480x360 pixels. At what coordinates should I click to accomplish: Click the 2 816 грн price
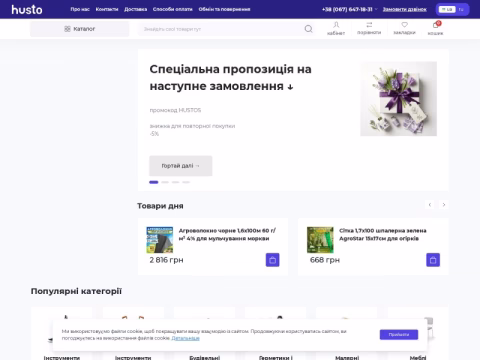pyautogui.click(x=166, y=260)
